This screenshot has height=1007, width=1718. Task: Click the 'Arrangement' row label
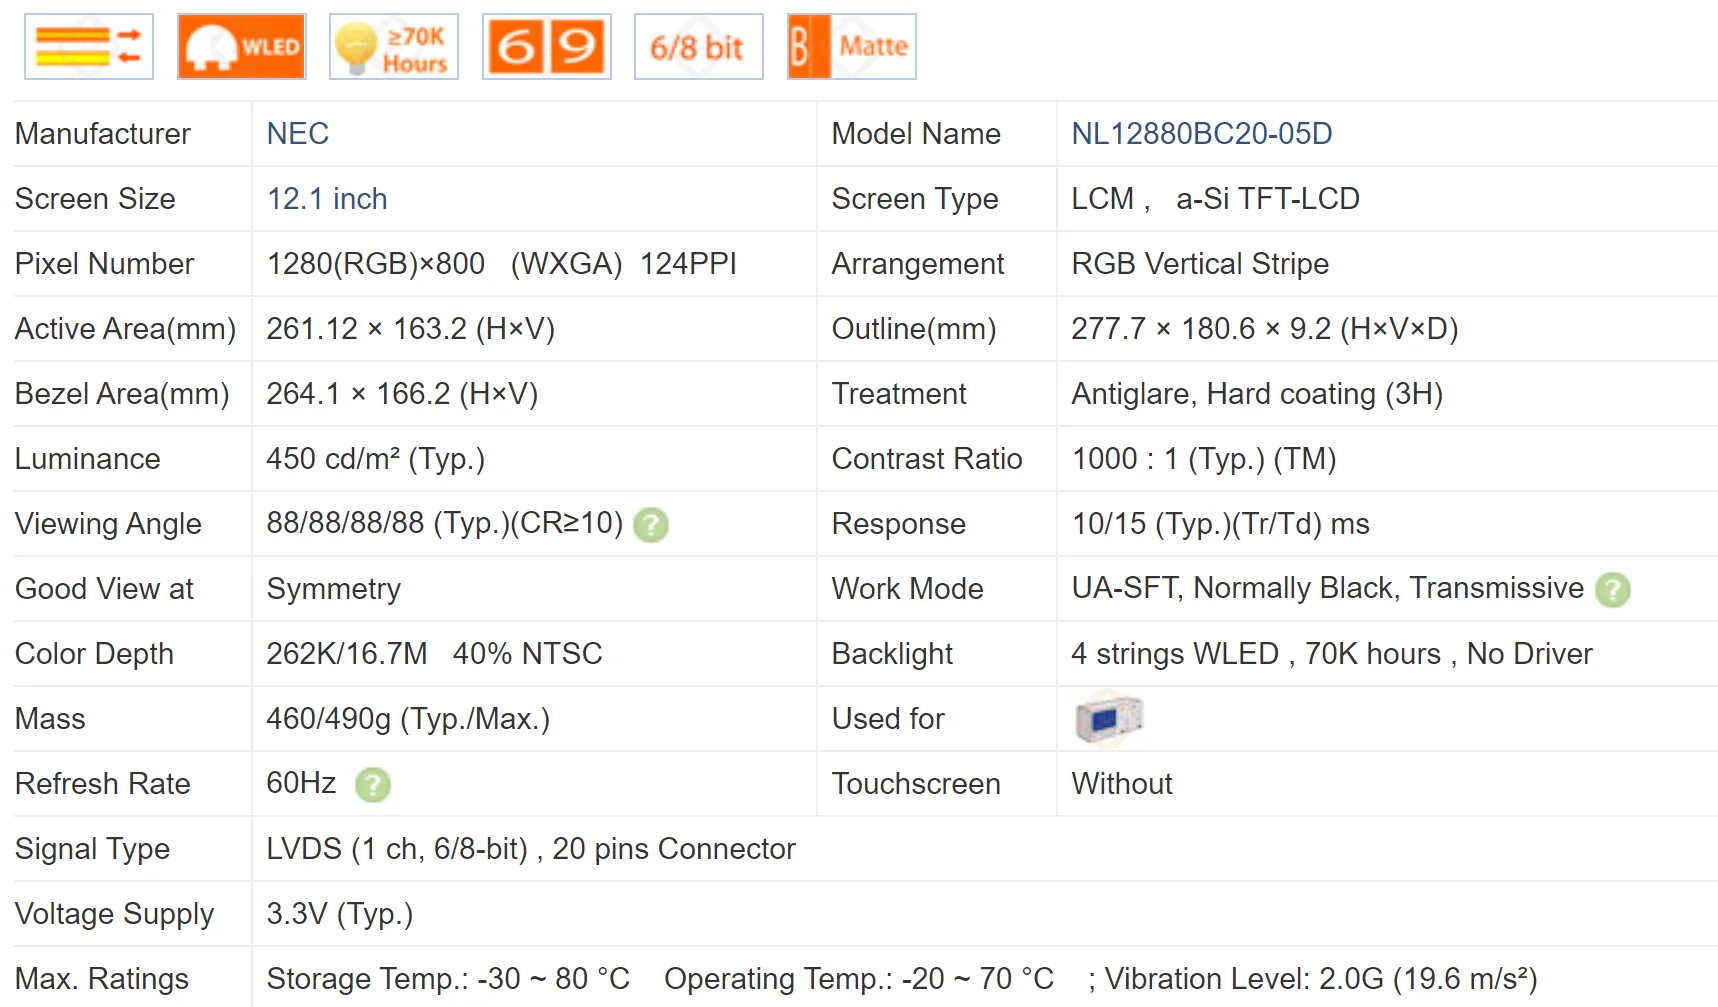click(x=918, y=264)
